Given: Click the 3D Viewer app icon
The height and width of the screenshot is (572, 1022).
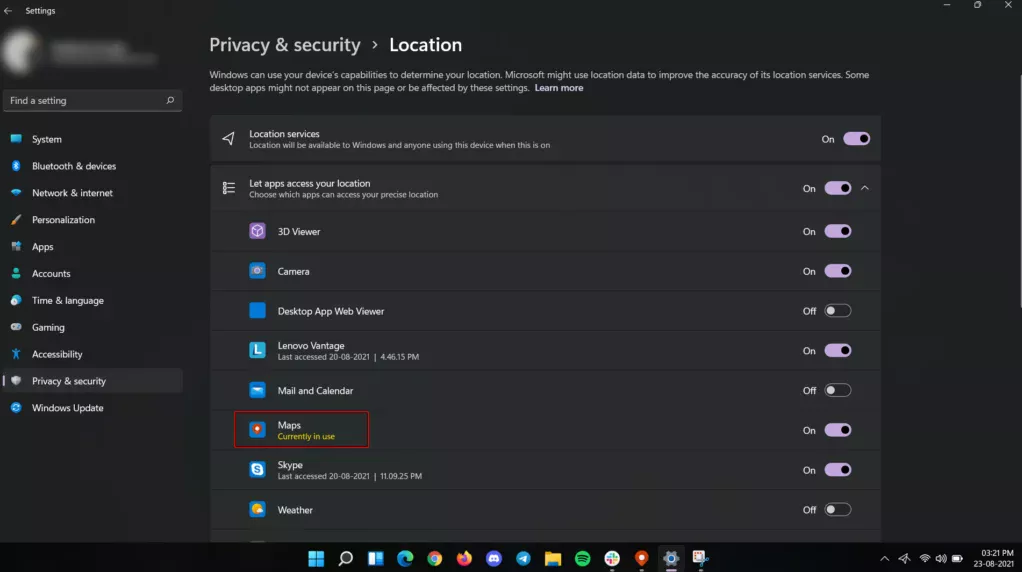Looking at the screenshot, I should pos(257,231).
